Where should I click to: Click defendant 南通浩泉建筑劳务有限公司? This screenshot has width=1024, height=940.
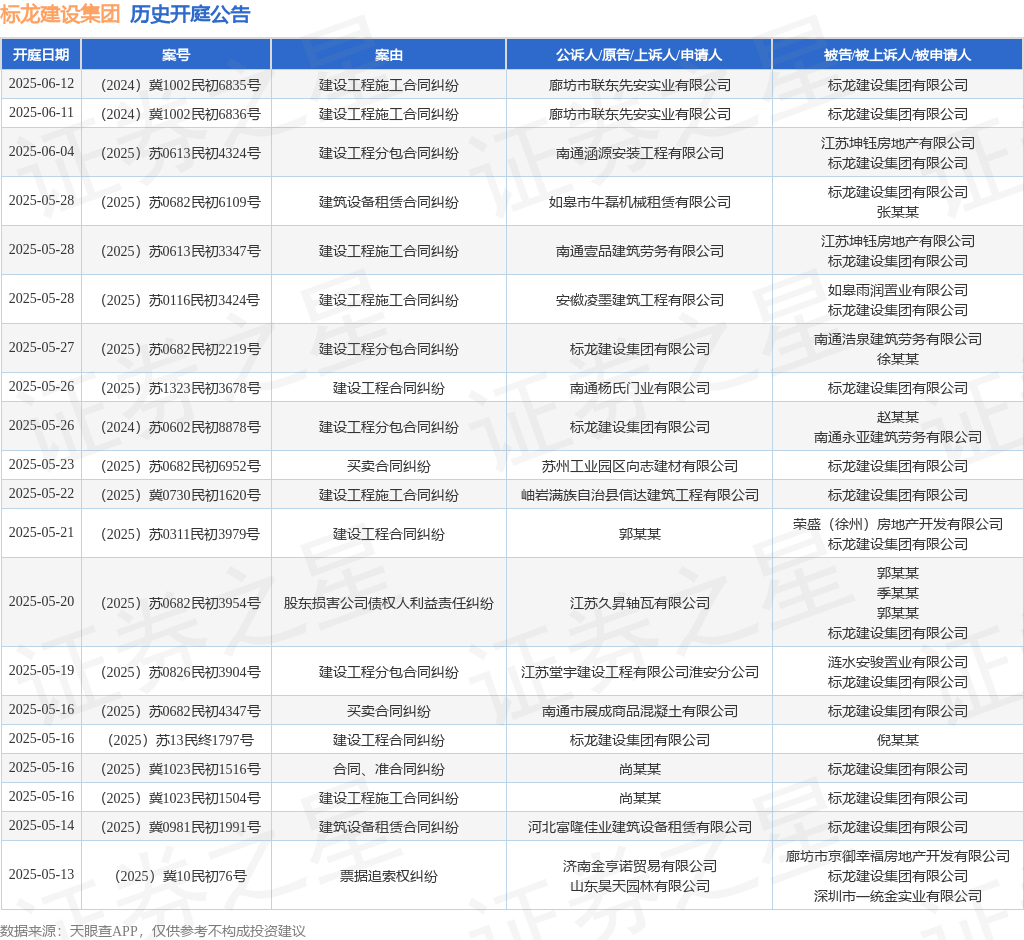[x=897, y=339]
